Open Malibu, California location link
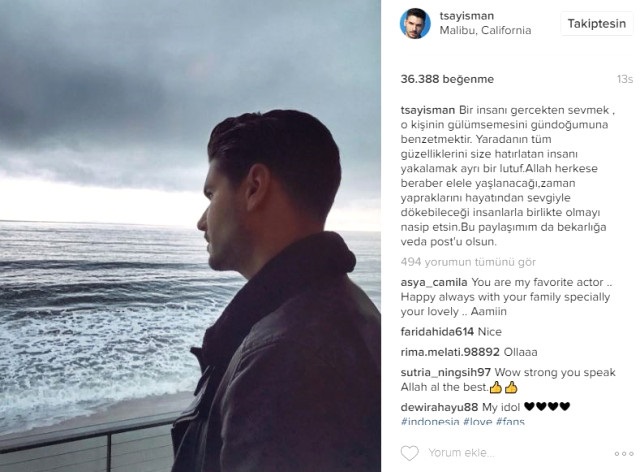The width and height of the screenshot is (640, 472). [x=485, y=30]
